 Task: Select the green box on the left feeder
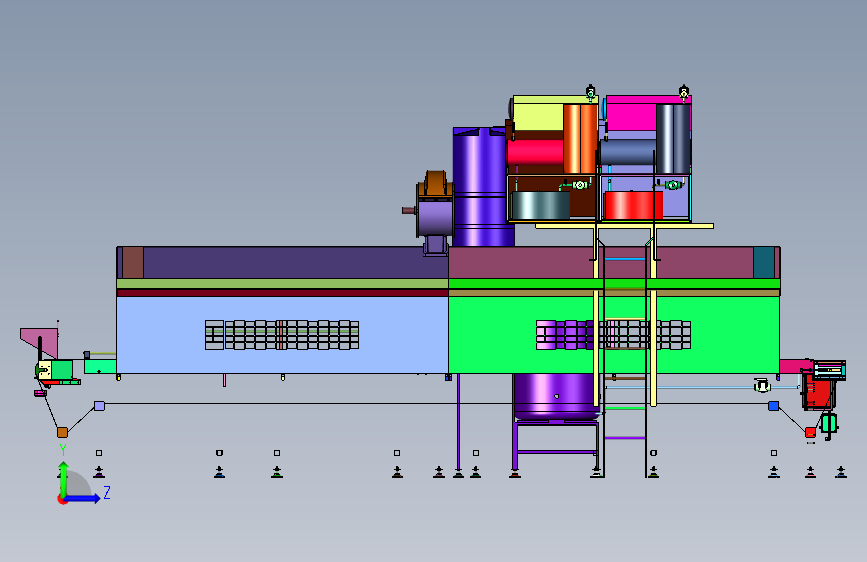tap(61, 369)
